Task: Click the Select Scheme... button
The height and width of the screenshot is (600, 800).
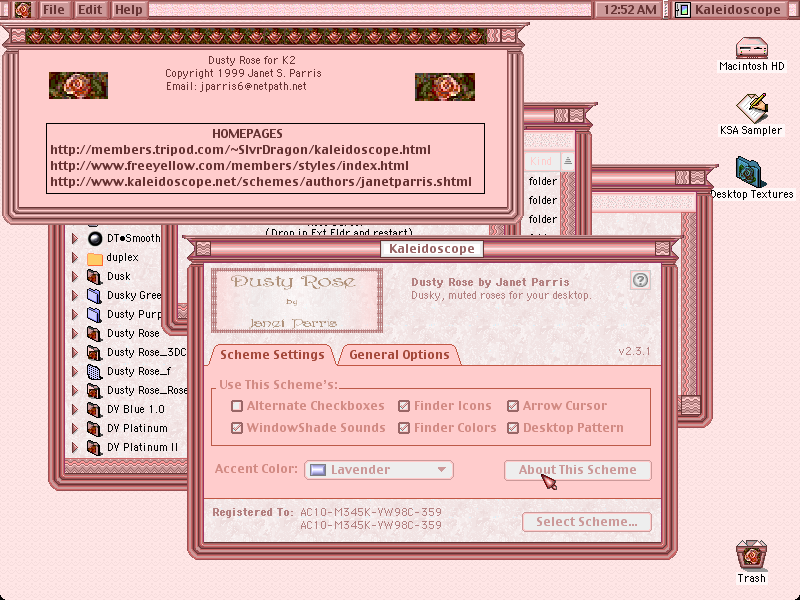Action: click(x=587, y=522)
